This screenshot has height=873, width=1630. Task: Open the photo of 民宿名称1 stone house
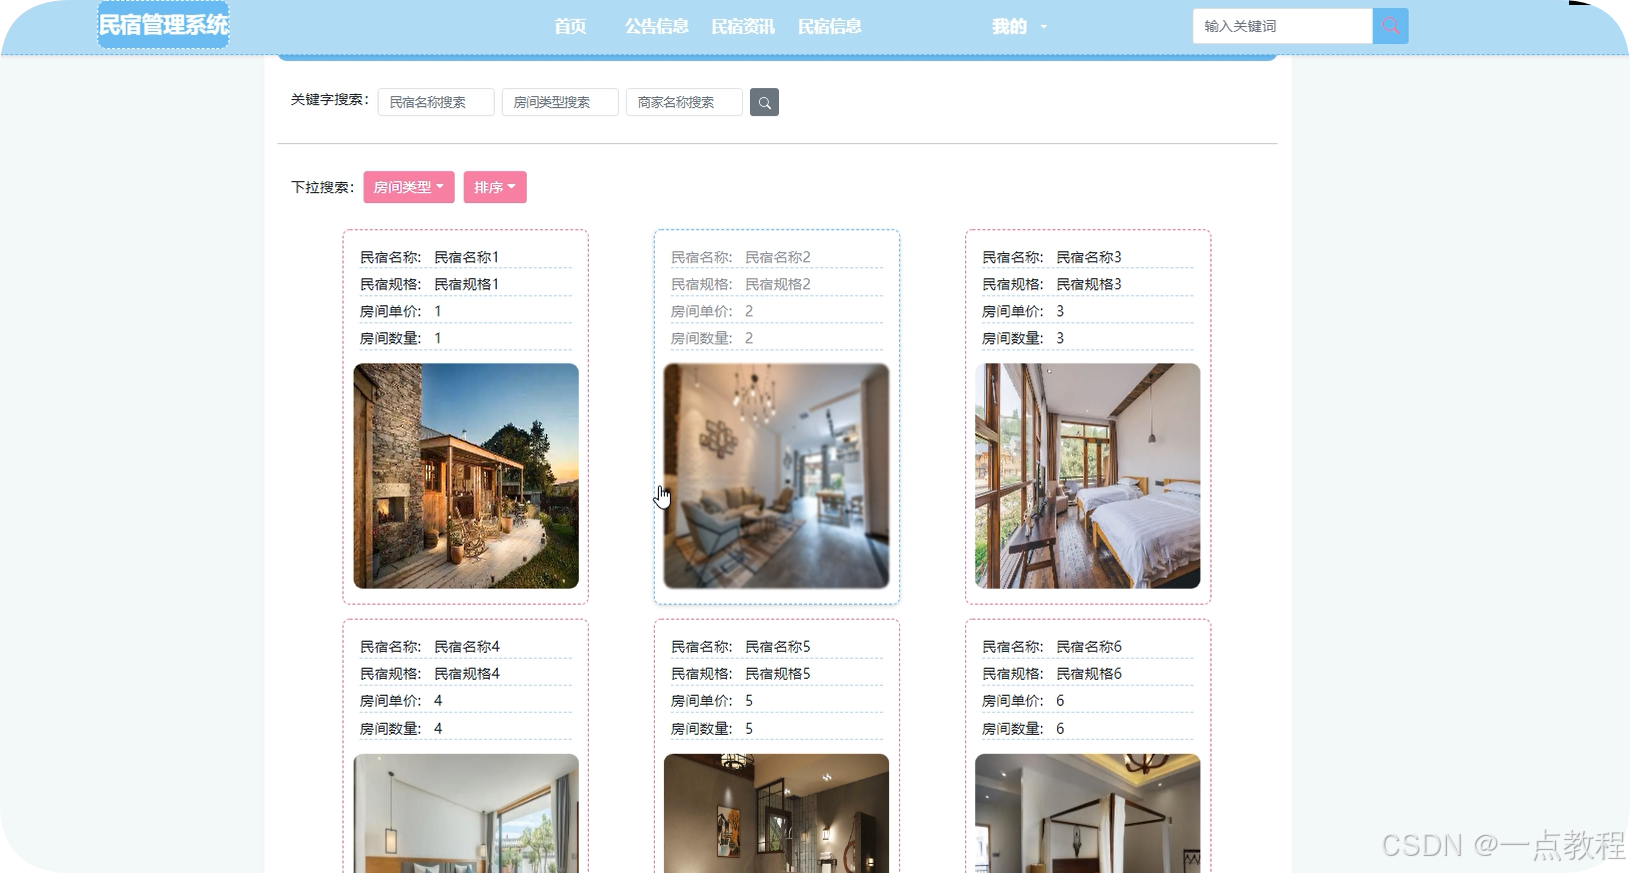(x=466, y=476)
